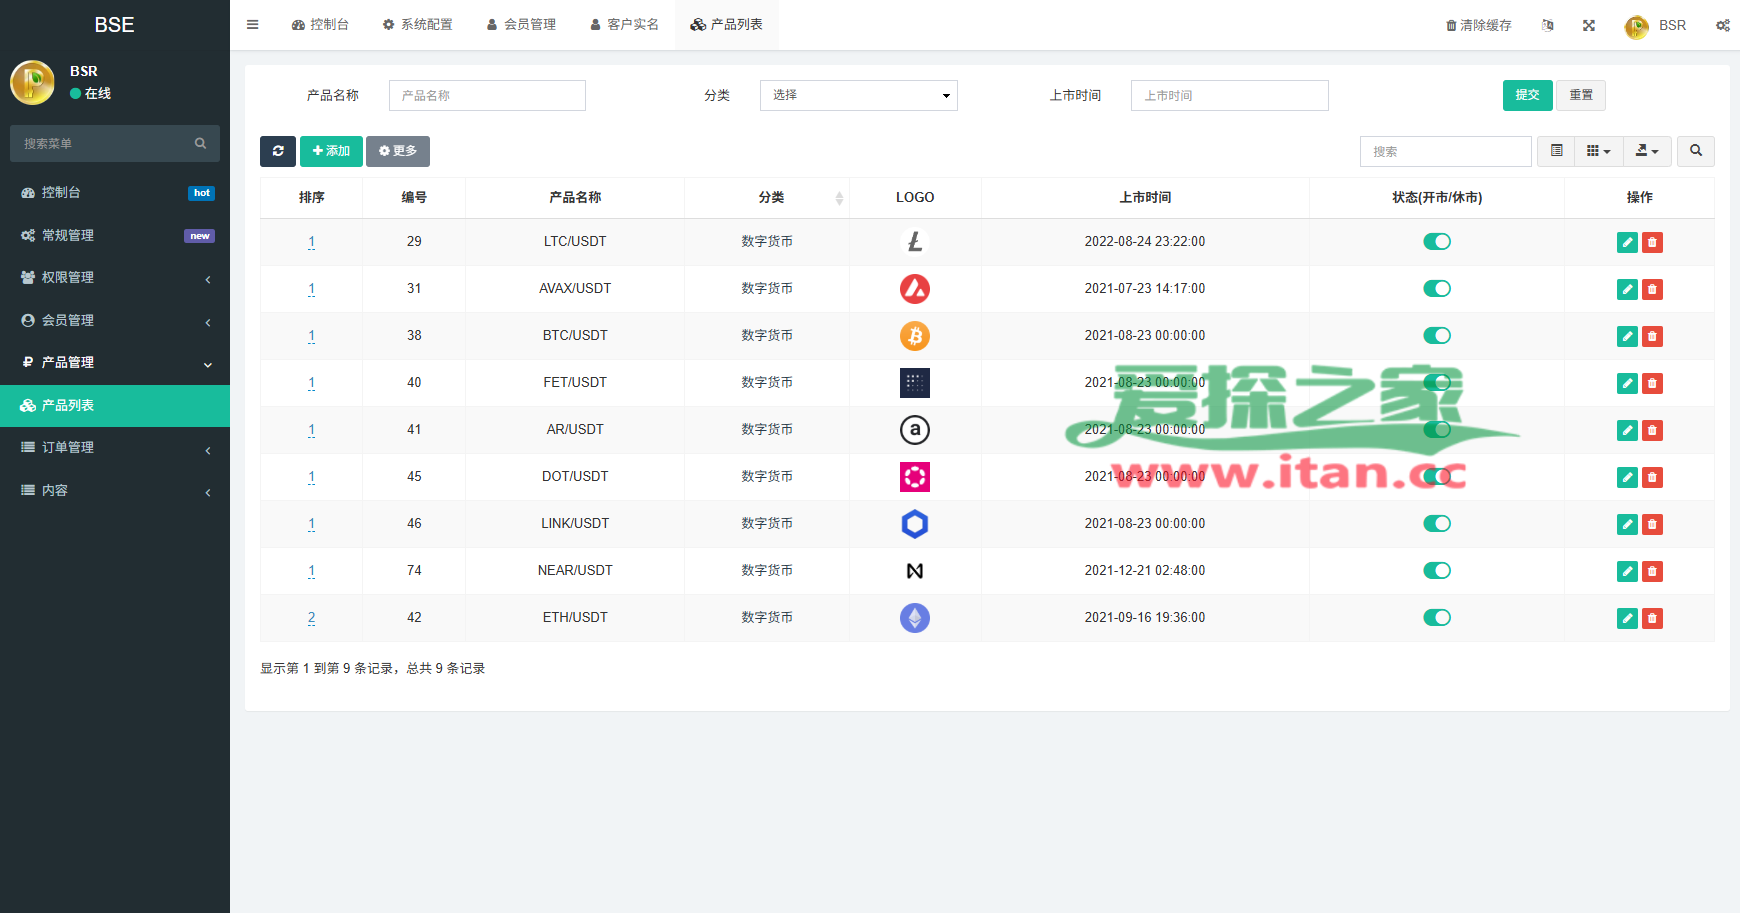Toggle the status switch for ETH/USDT
Viewport: 1740px width, 913px height.
1437,618
